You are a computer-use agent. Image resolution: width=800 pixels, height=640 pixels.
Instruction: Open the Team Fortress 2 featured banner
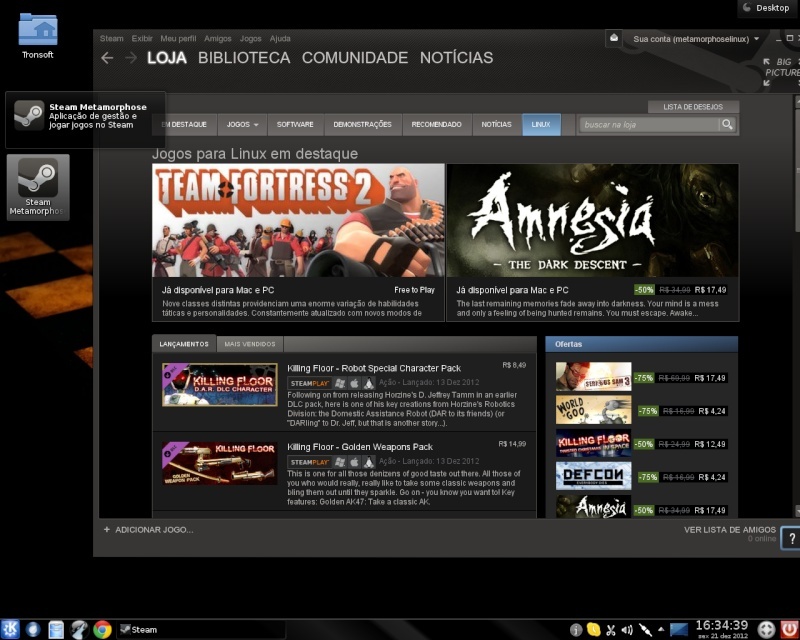click(x=298, y=220)
